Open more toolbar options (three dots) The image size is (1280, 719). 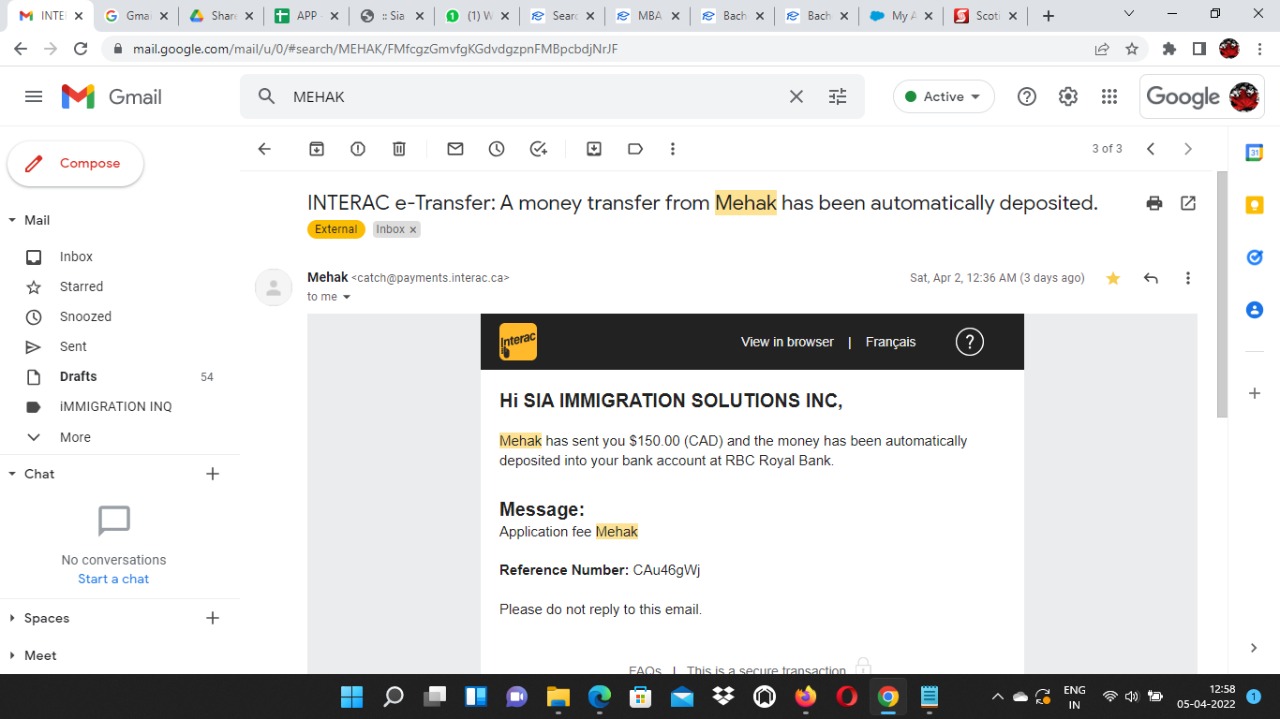click(673, 149)
